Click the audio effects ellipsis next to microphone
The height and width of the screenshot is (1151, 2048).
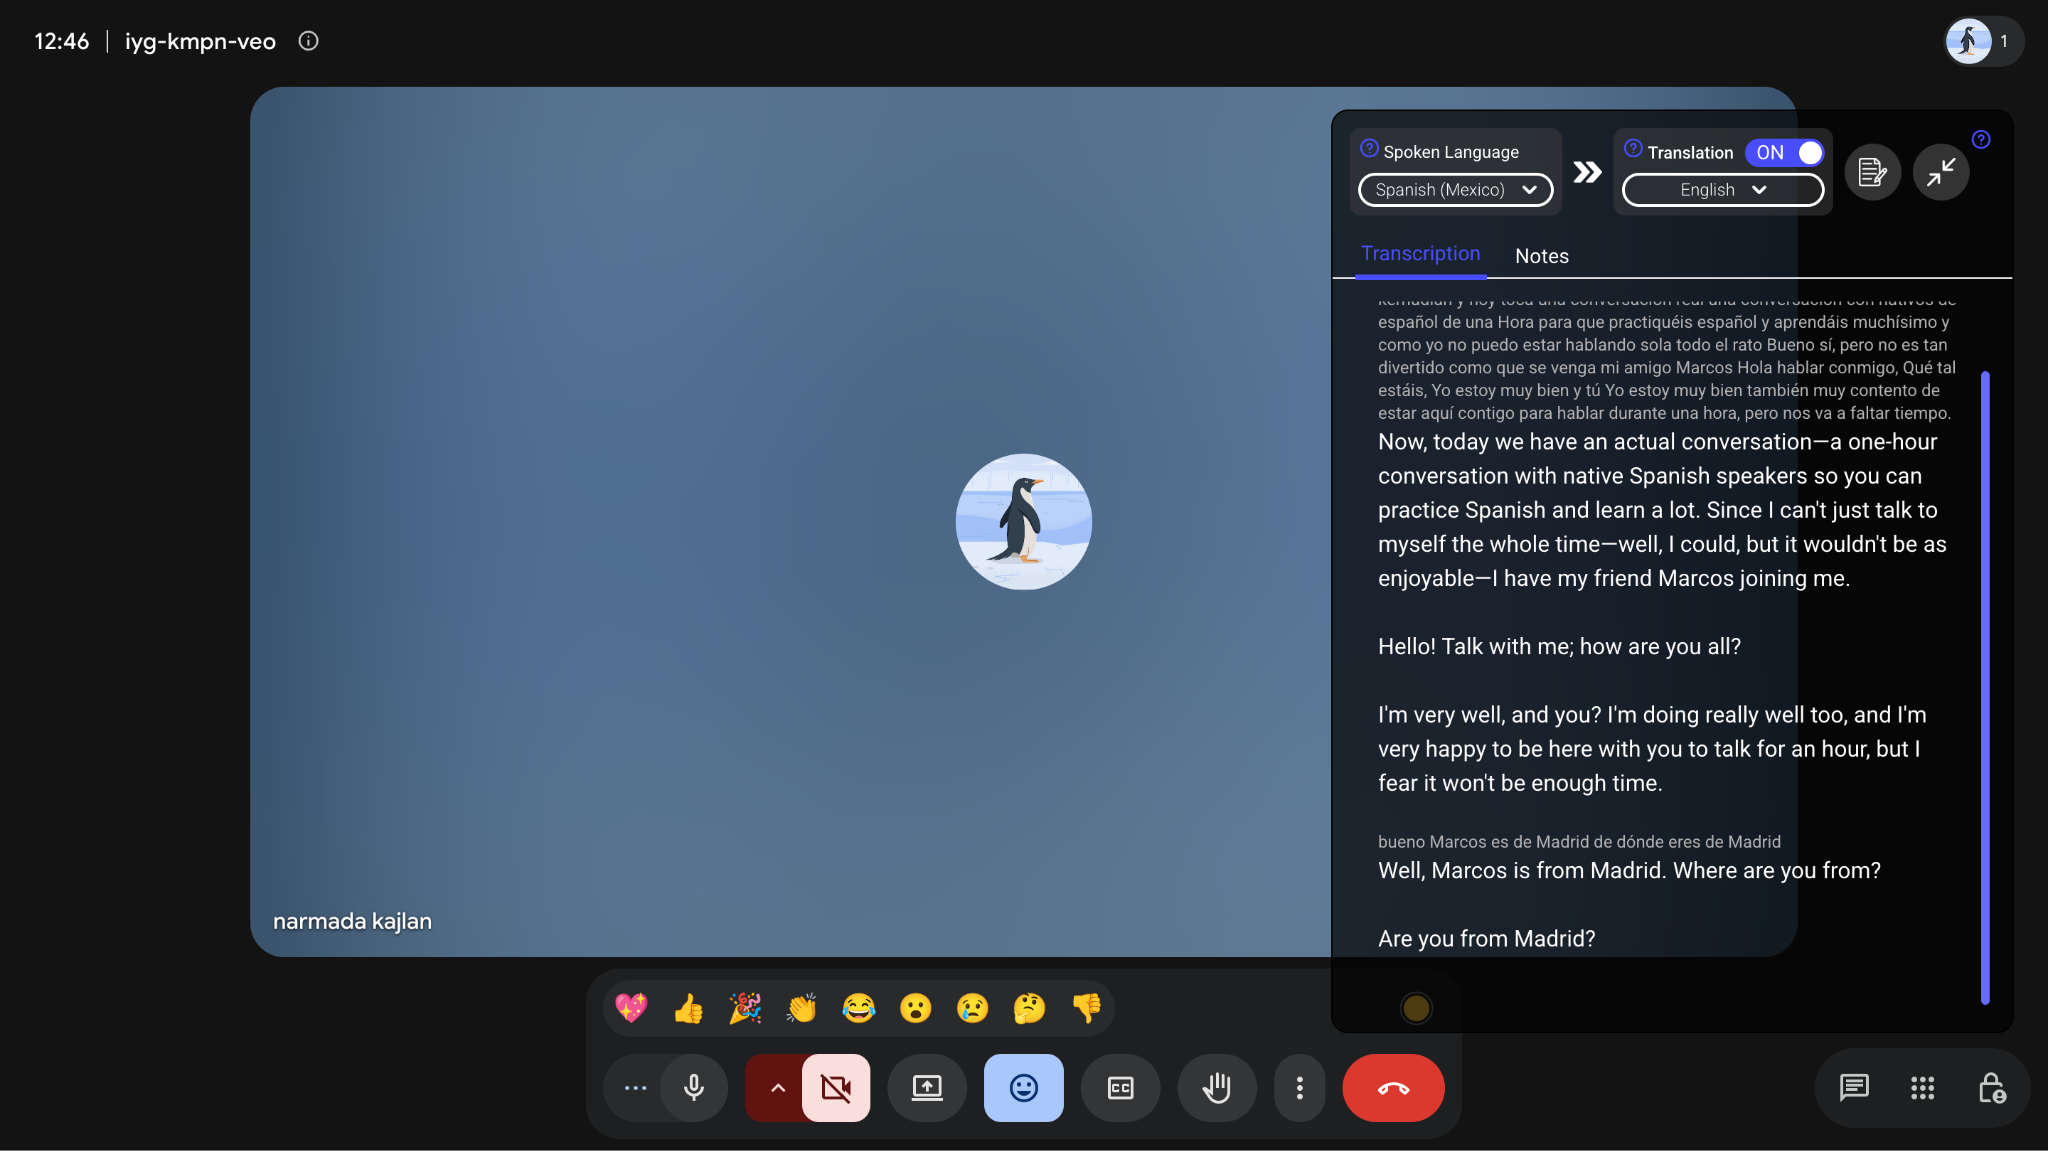[x=635, y=1088]
